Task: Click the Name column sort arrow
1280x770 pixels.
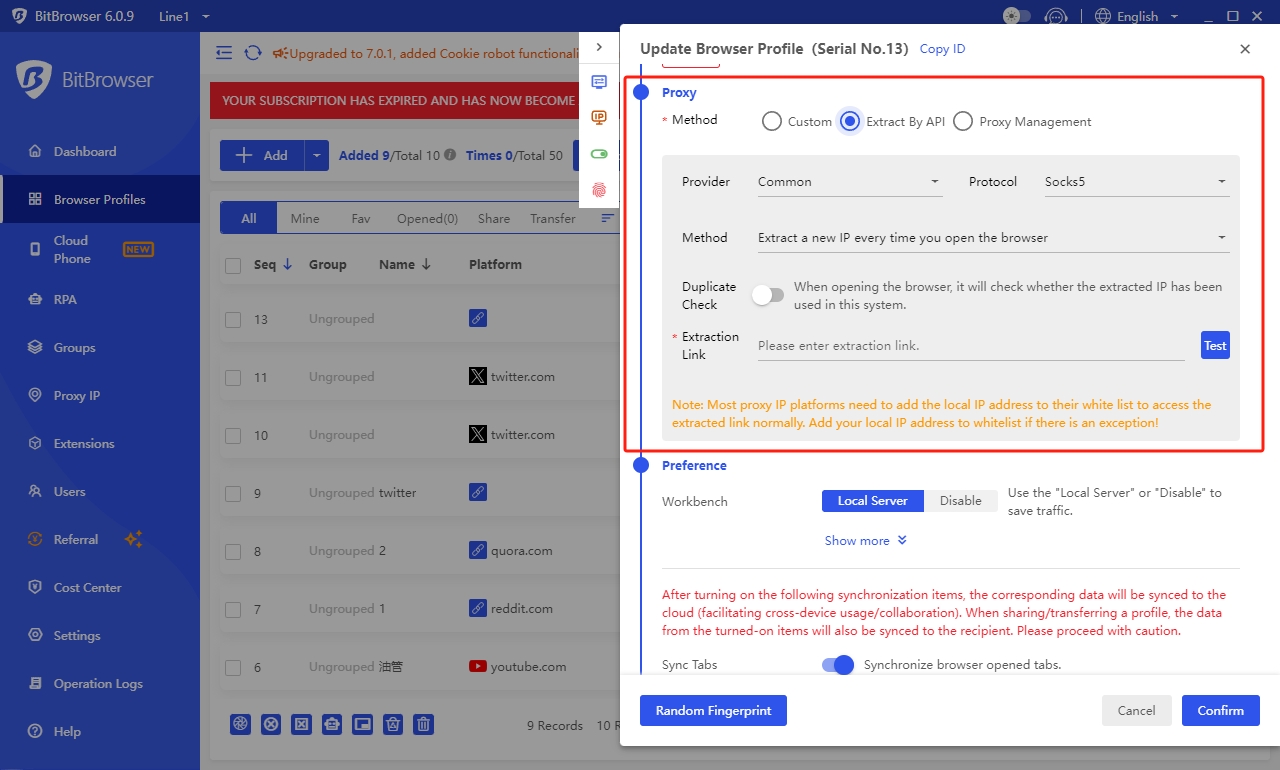Action: [x=426, y=265]
